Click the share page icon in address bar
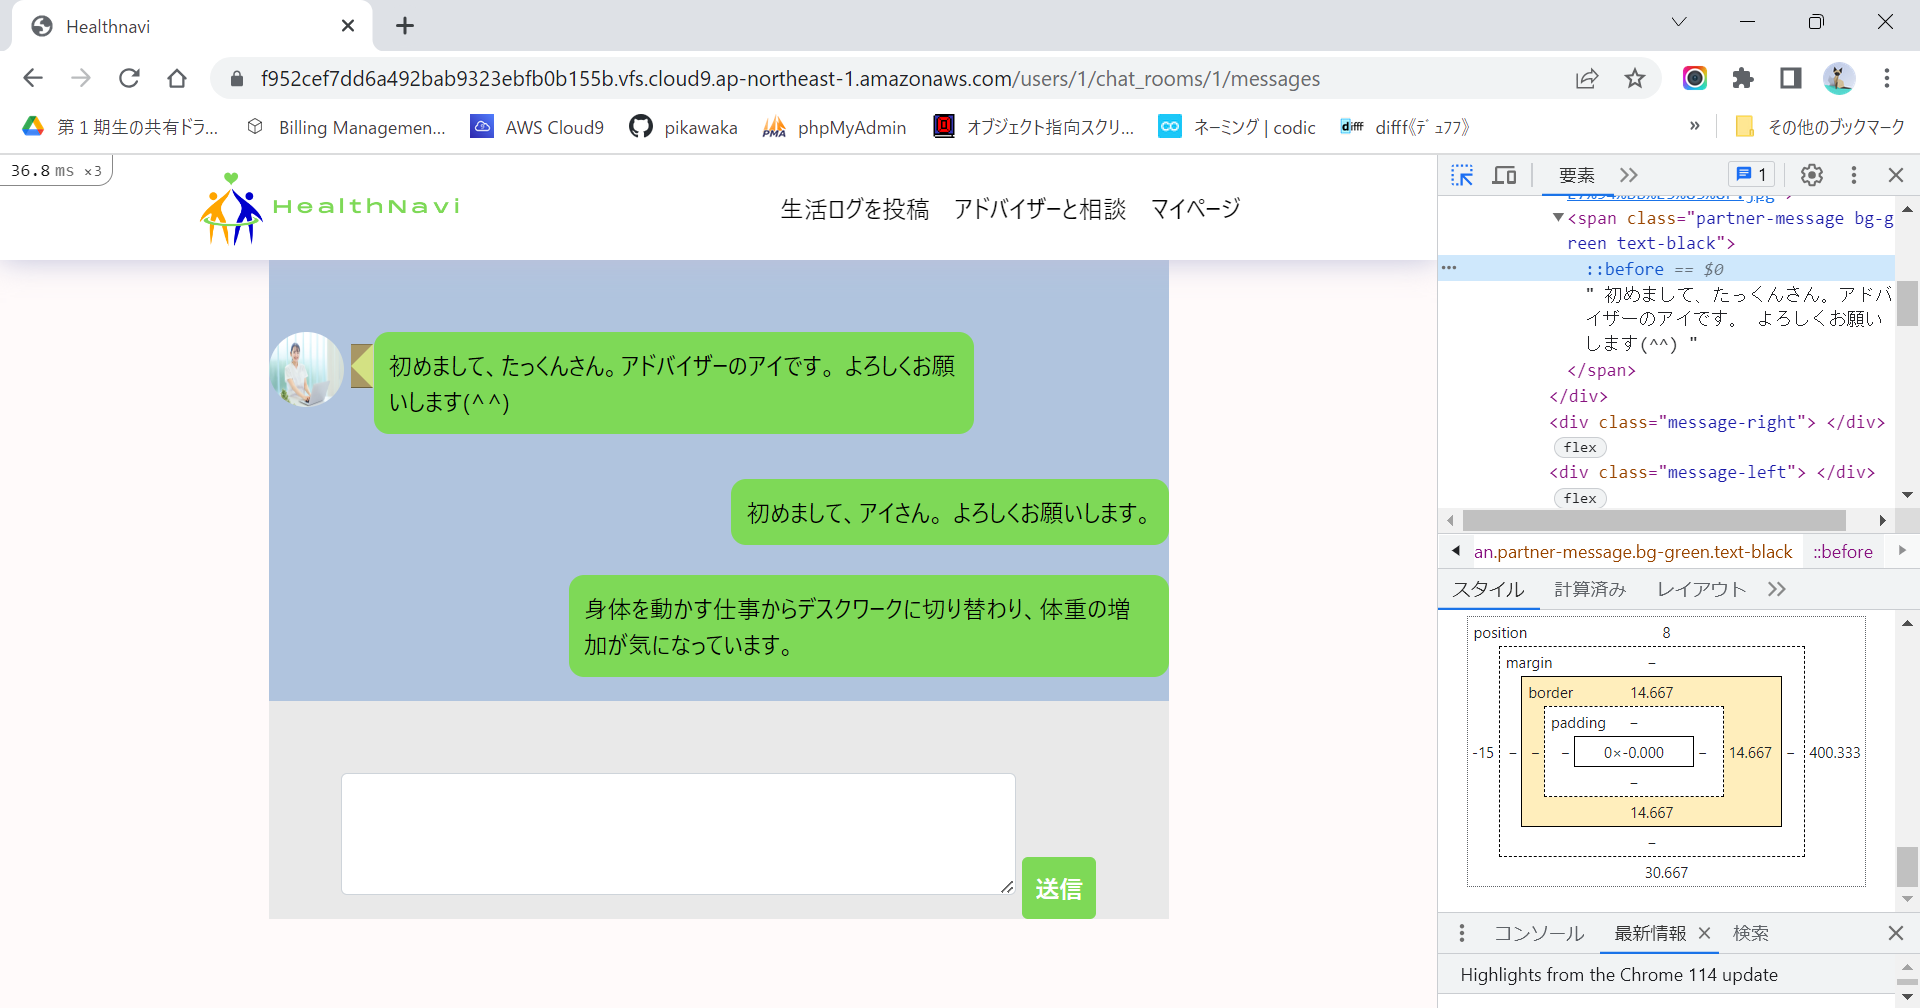This screenshot has height=1008, width=1920. [x=1588, y=78]
